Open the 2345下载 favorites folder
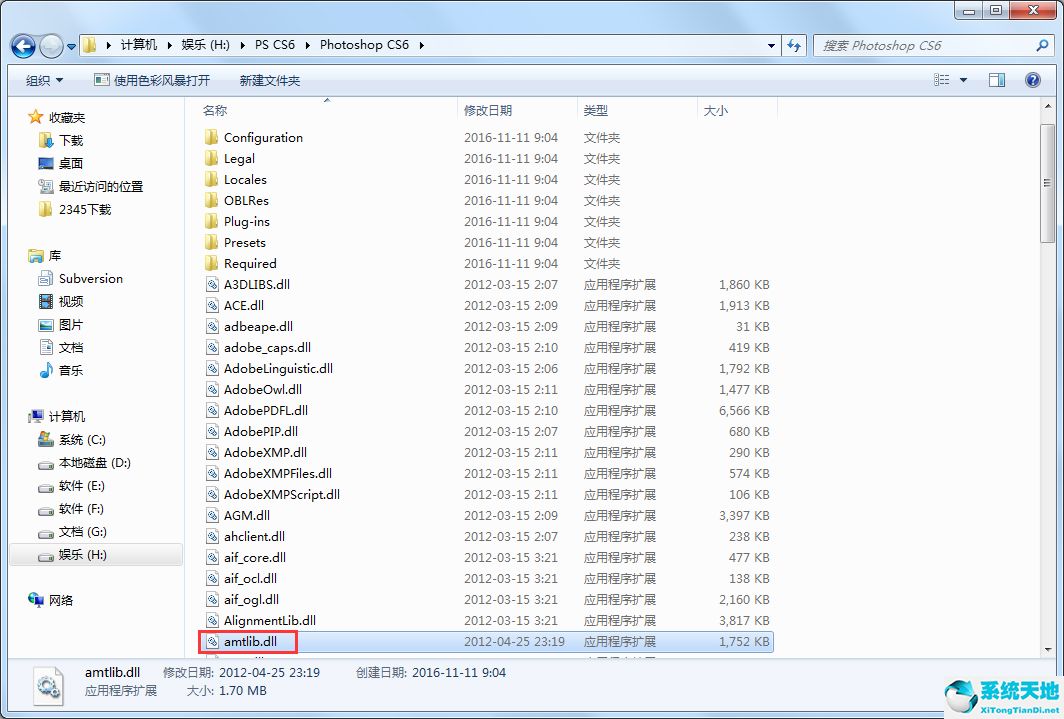Image resolution: width=1064 pixels, height=719 pixels. coord(85,210)
